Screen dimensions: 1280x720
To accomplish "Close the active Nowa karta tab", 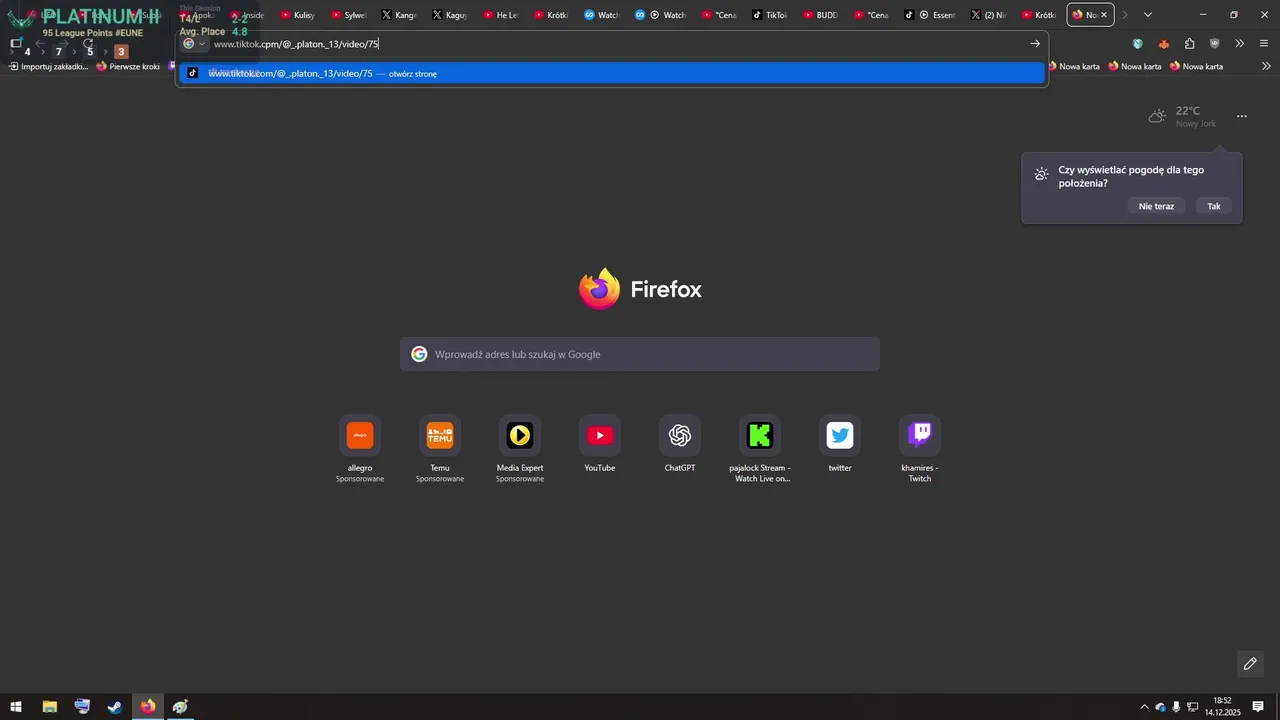I will [1104, 15].
